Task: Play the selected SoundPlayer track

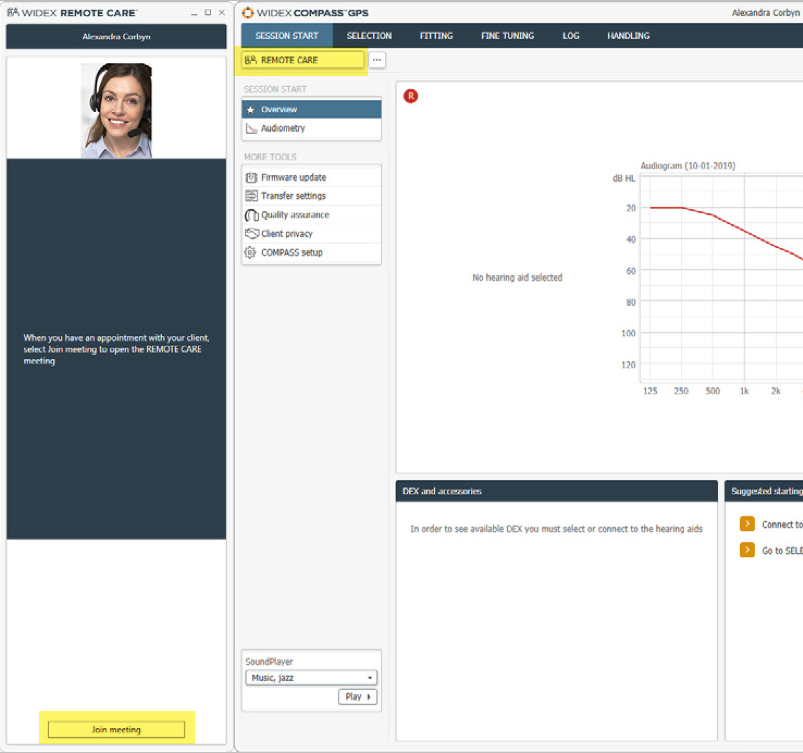Action: click(x=357, y=697)
